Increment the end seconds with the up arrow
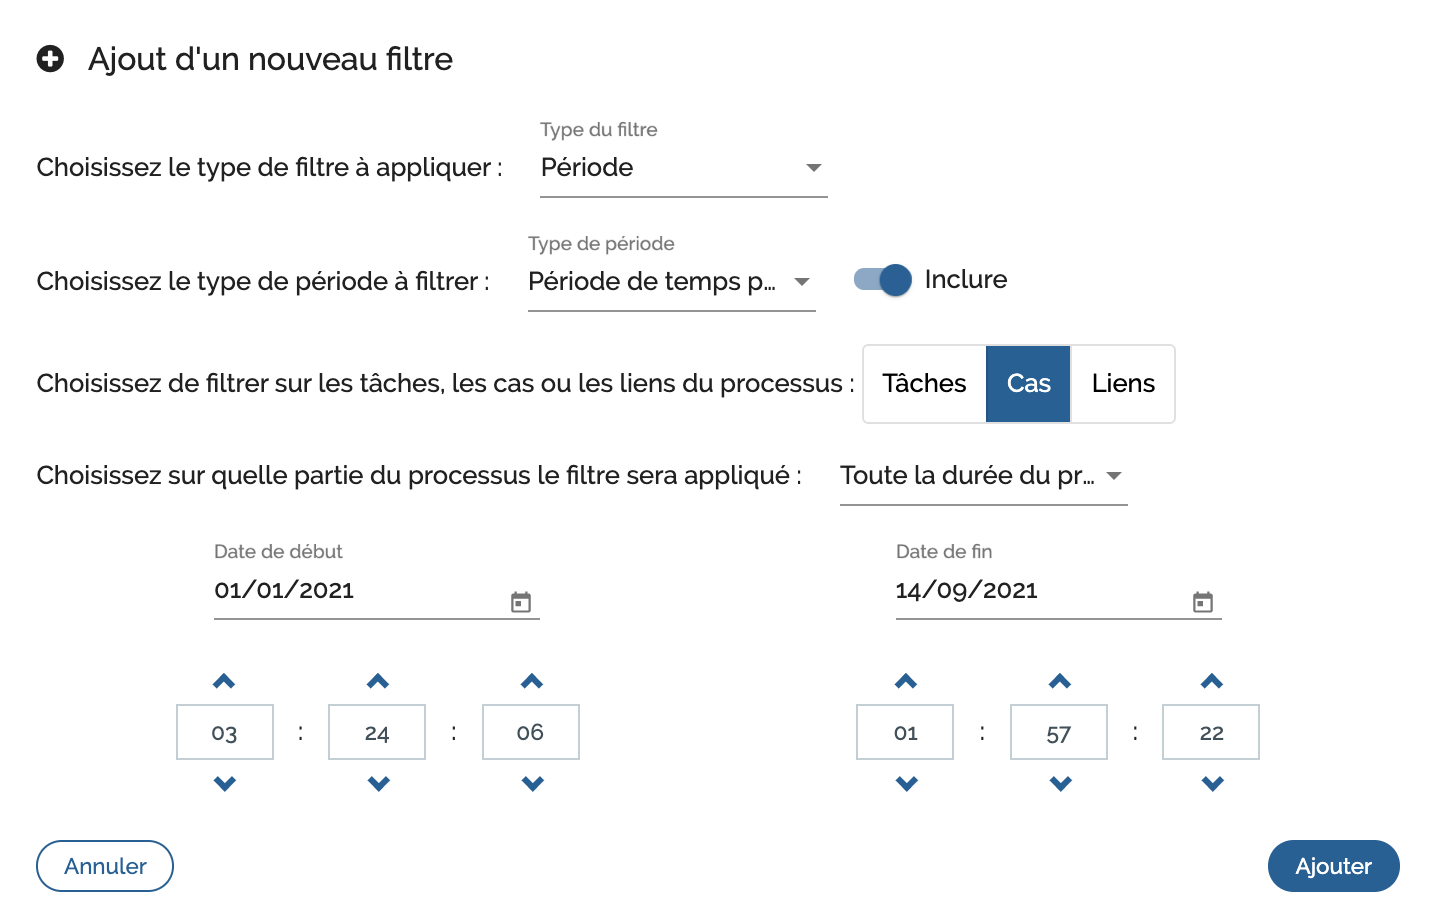The width and height of the screenshot is (1432, 914). point(1210,680)
